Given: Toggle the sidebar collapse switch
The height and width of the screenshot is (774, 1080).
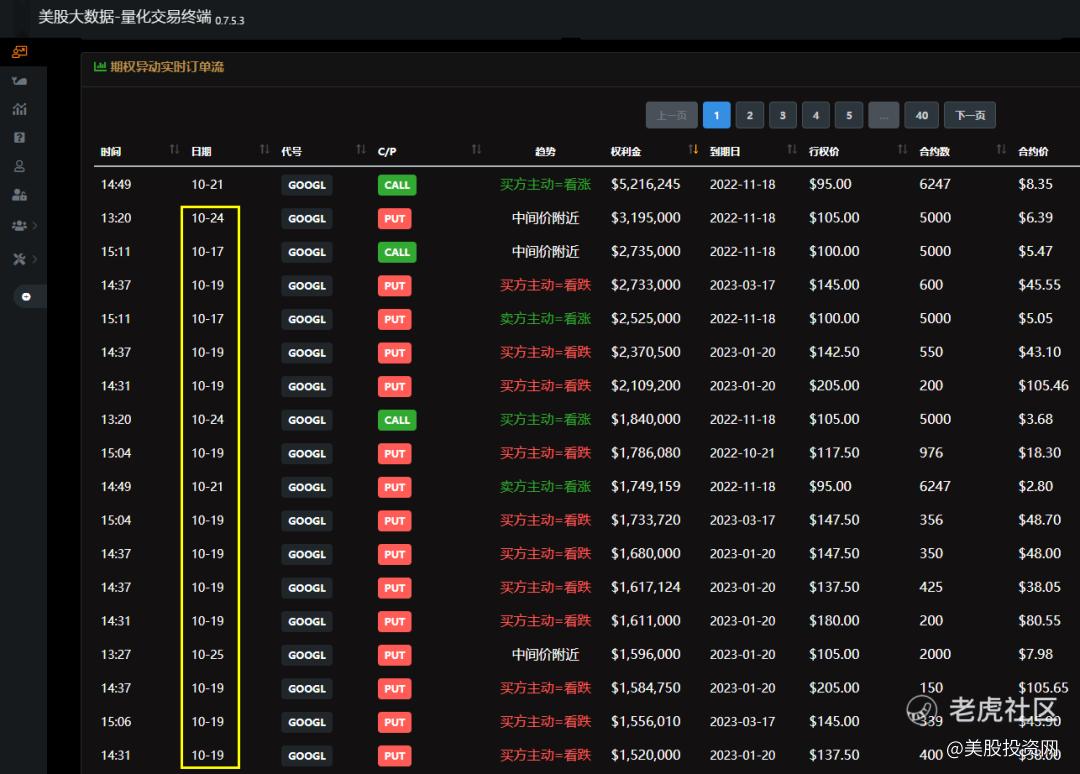Looking at the screenshot, I should pos(26,297).
